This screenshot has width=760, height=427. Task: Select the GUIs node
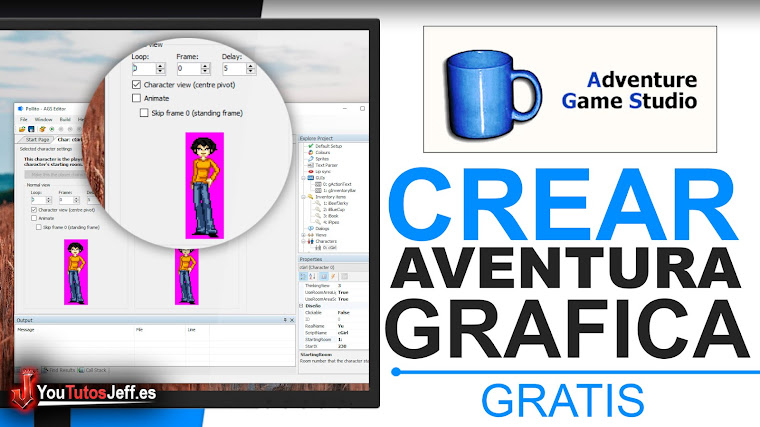(320, 178)
